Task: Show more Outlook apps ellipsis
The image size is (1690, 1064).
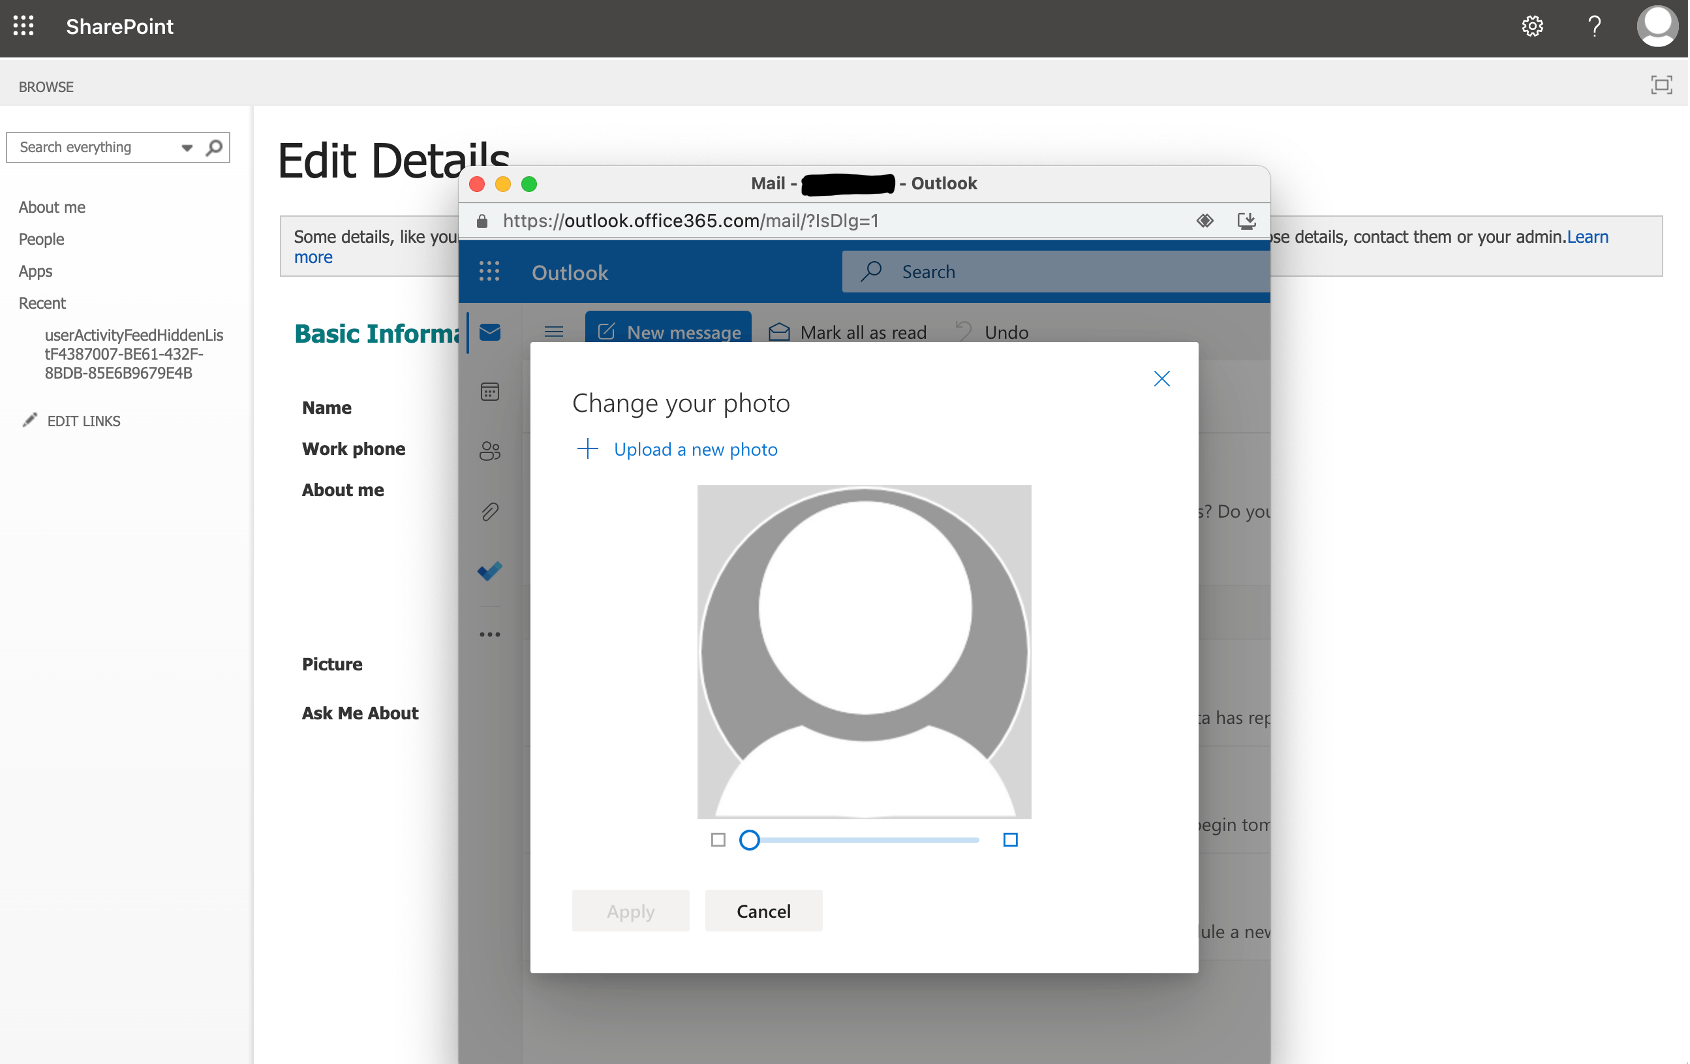Action: coord(490,635)
